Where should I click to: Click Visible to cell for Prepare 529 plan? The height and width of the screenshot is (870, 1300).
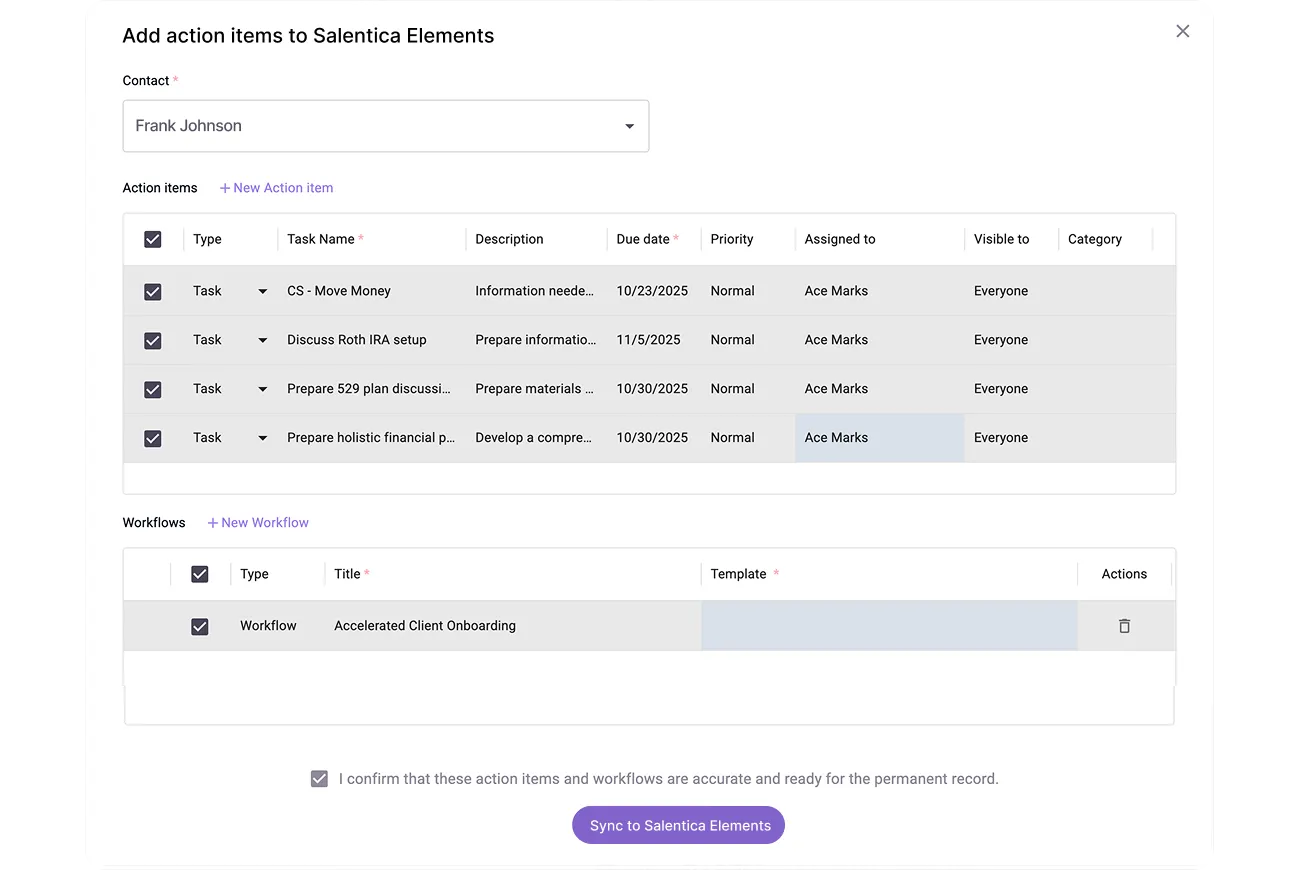(x=1012, y=389)
